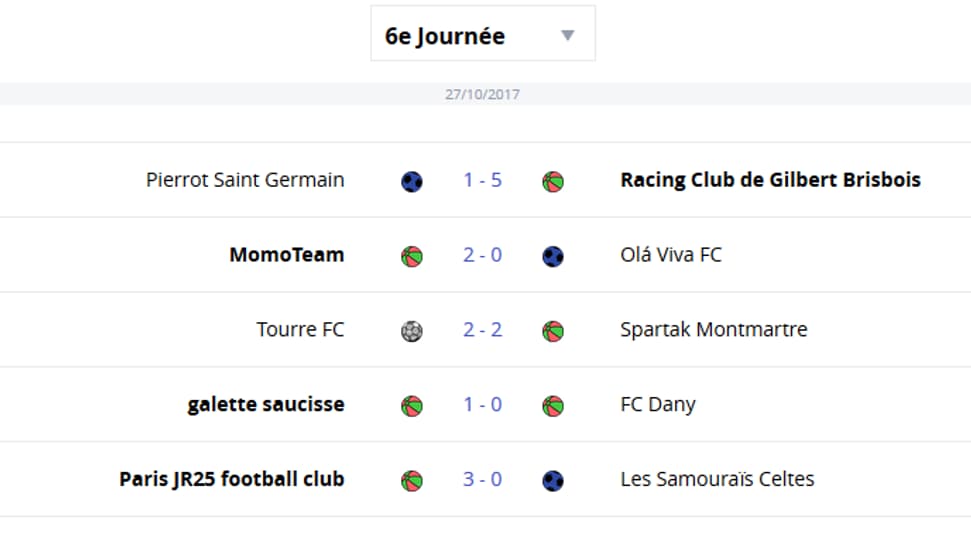Open the 2 - 2 match score
The image size is (971, 546).
click(x=482, y=330)
